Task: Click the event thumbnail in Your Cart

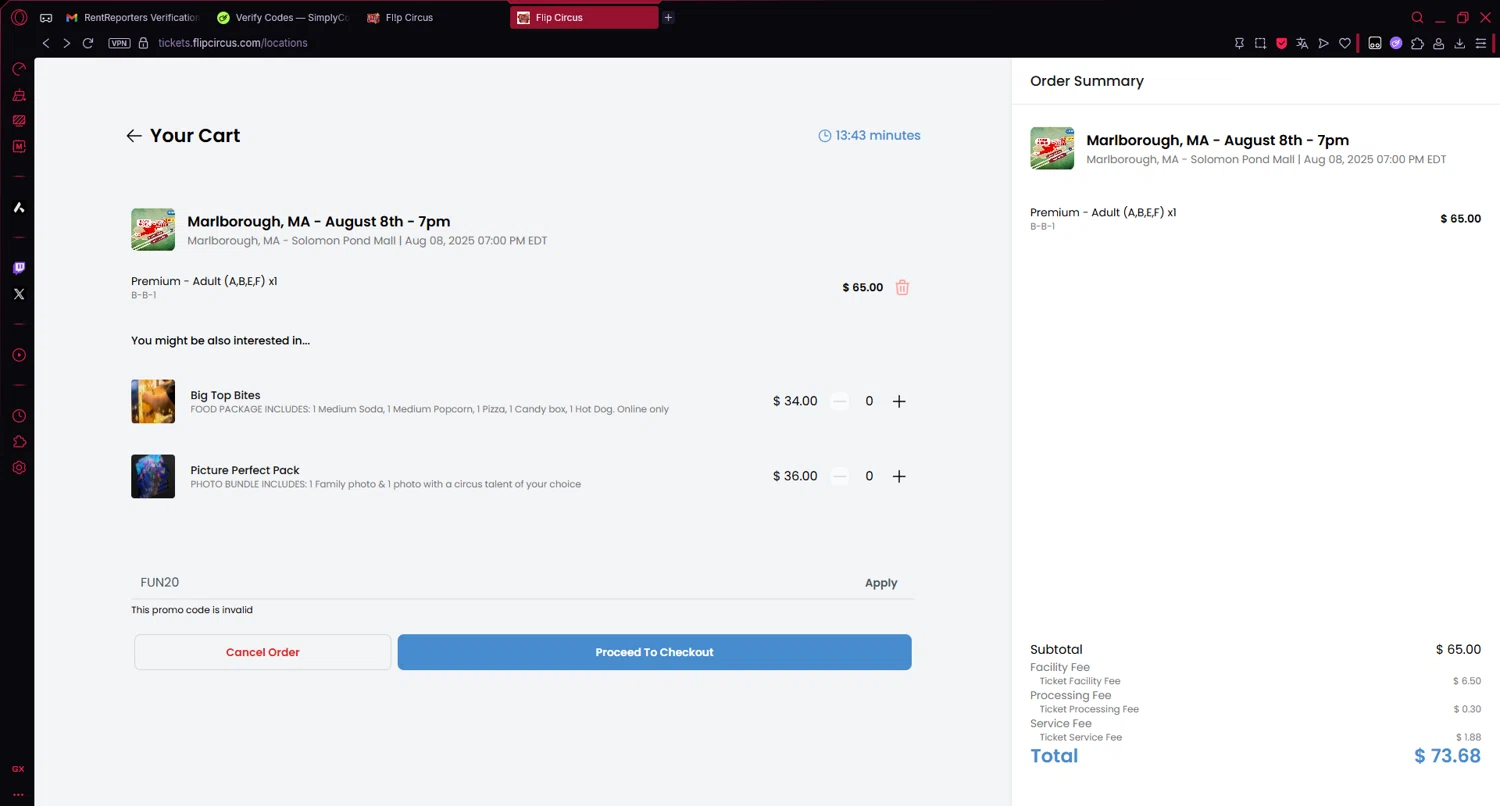Action: (x=153, y=229)
